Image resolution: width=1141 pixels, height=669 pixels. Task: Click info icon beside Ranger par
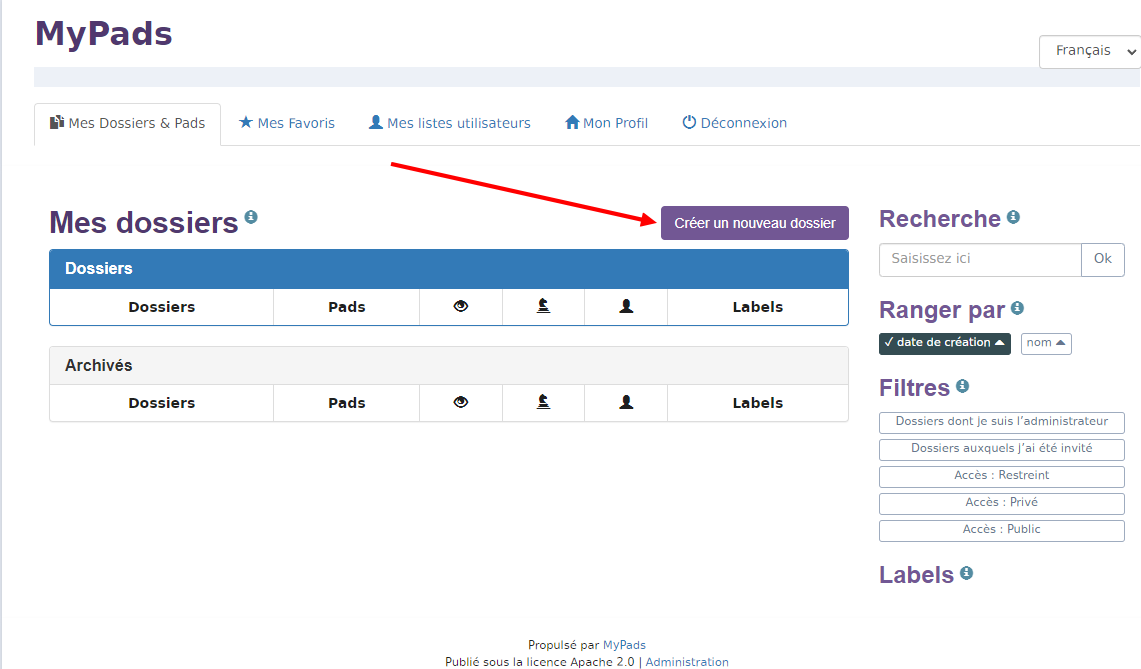tap(1017, 308)
